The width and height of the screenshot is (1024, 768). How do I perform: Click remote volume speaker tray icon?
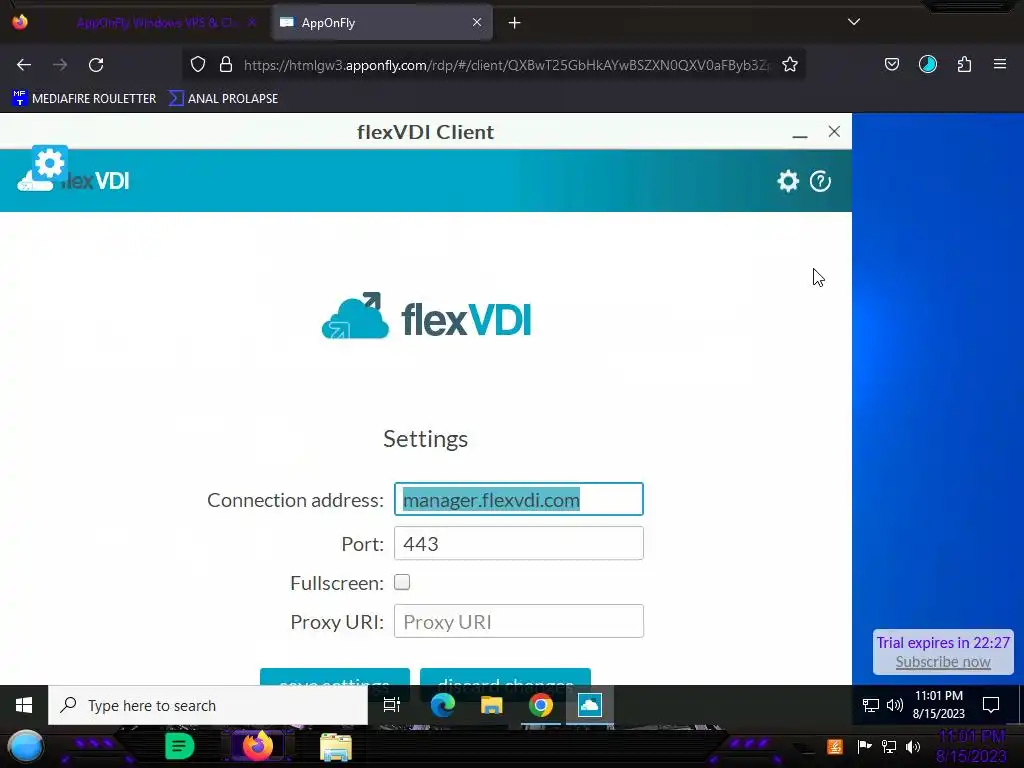click(x=895, y=705)
